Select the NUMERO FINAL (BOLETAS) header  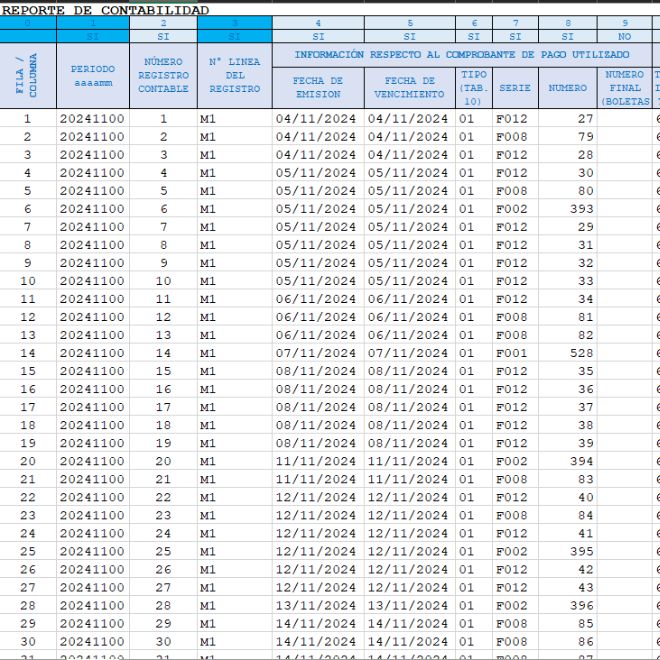(625, 87)
